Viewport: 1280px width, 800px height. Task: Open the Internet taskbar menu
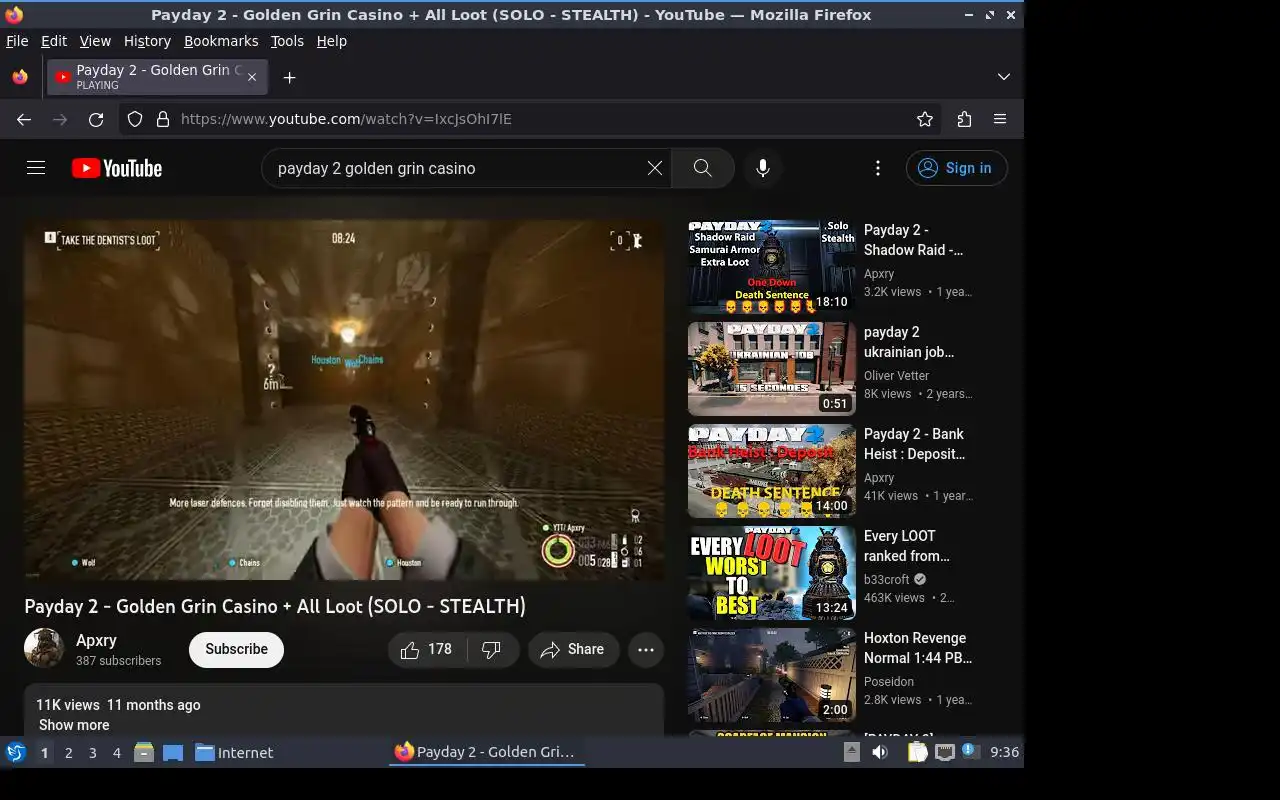pos(234,752)
